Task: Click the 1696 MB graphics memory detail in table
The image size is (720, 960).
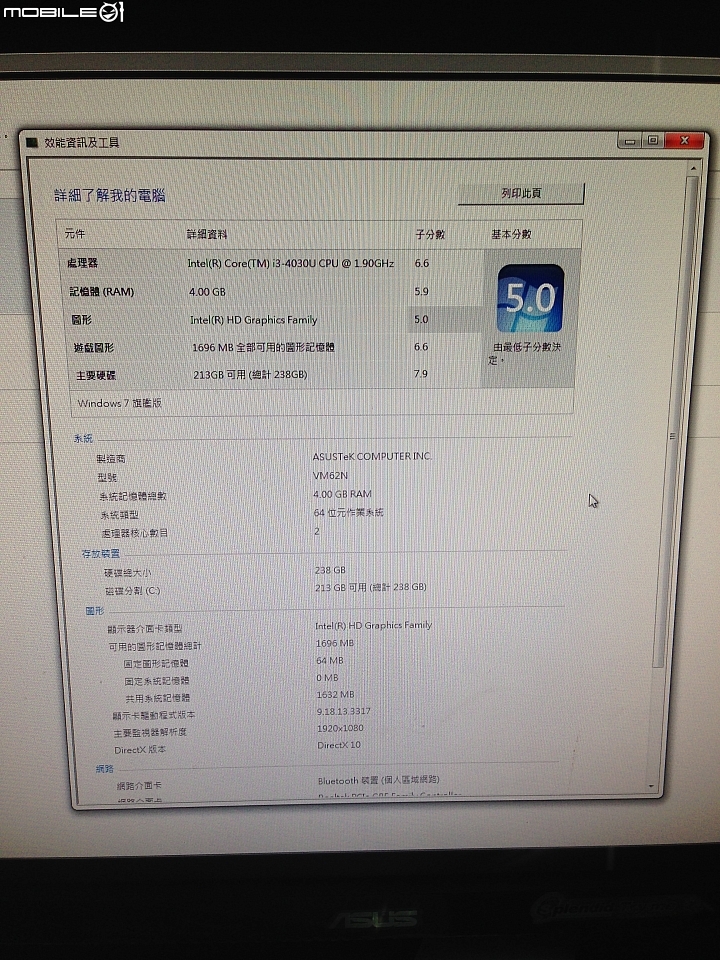Action: [x=263, y=347]
